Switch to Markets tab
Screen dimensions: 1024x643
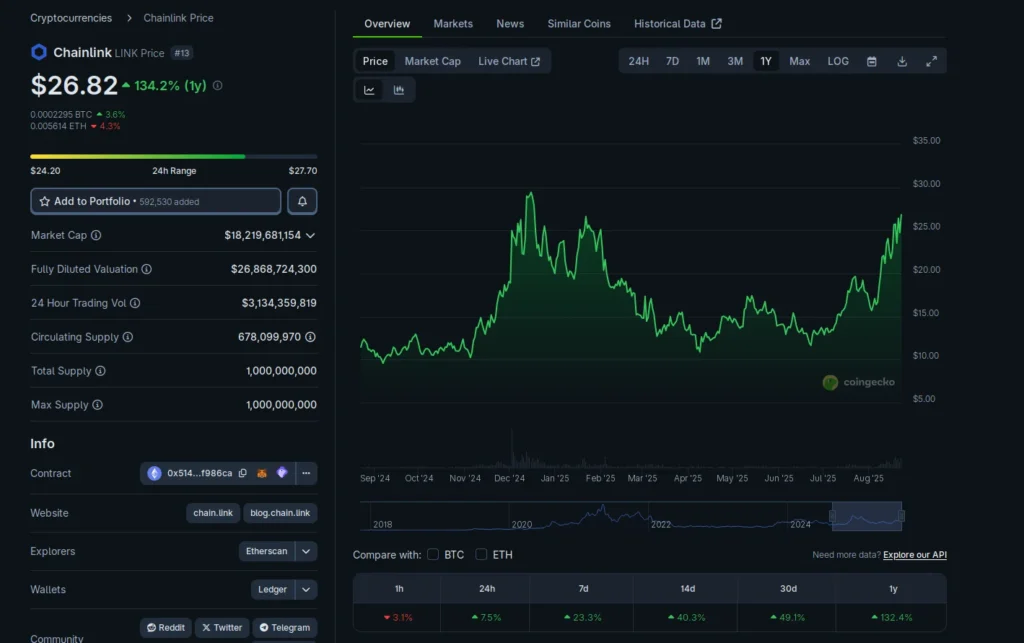tap(453, 24)
